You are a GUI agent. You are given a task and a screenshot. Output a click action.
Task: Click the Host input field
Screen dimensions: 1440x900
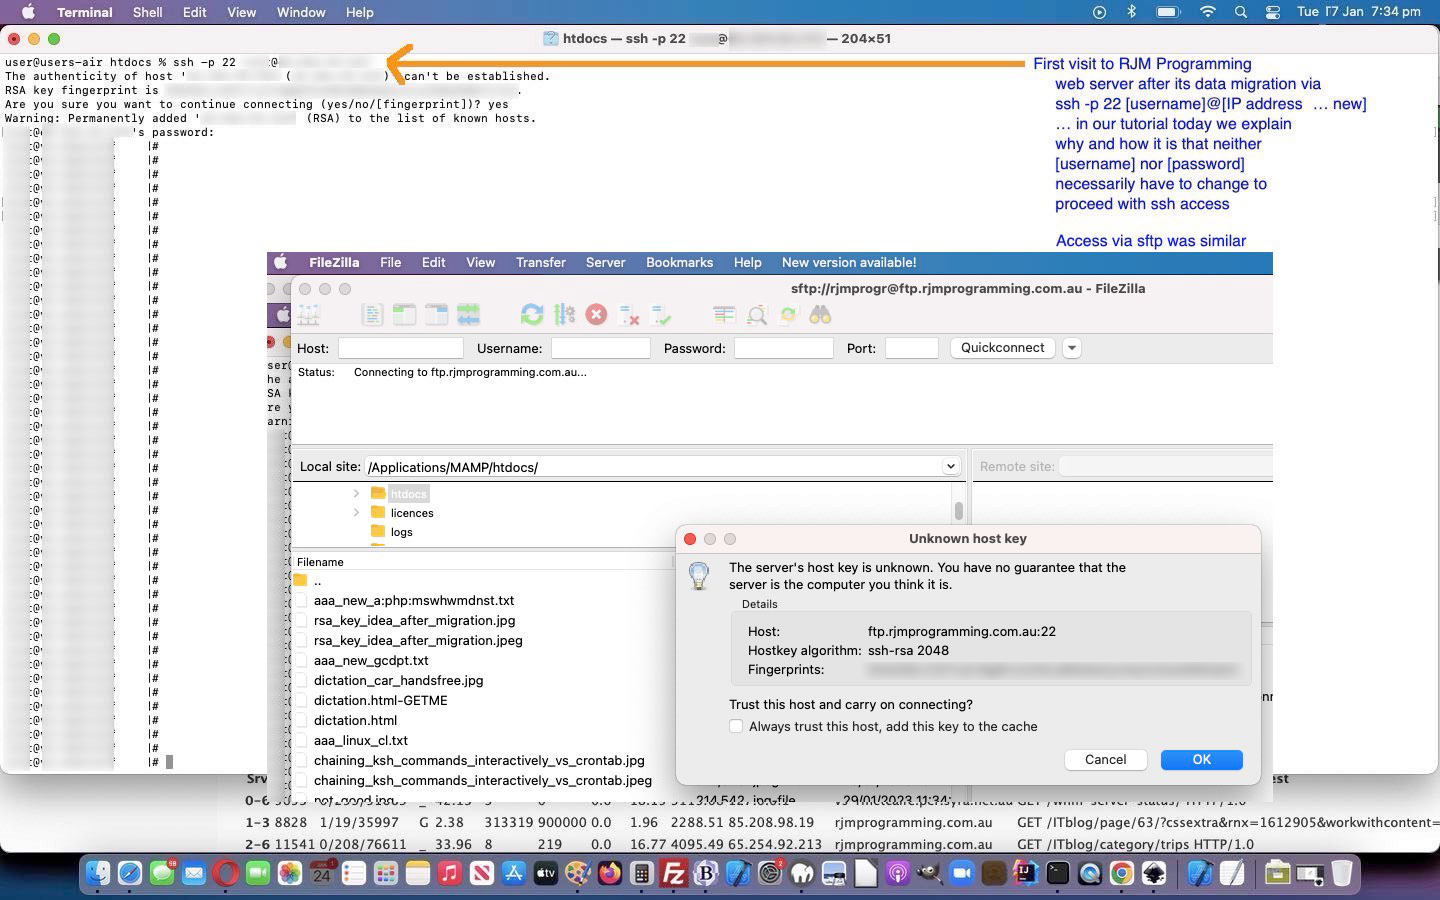[400, 348]
